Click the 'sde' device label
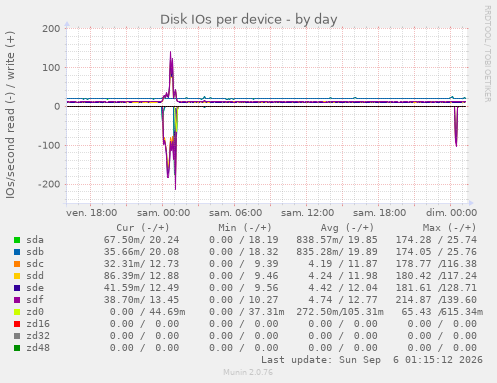 [35, 288]
